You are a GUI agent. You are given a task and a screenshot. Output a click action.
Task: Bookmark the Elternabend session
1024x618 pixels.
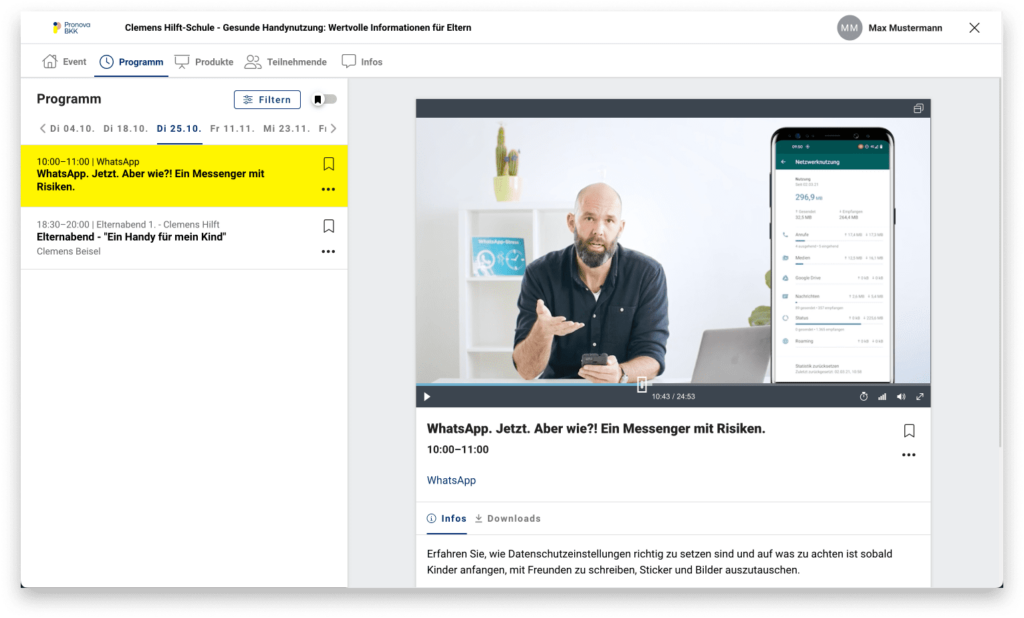click(328, 227)
